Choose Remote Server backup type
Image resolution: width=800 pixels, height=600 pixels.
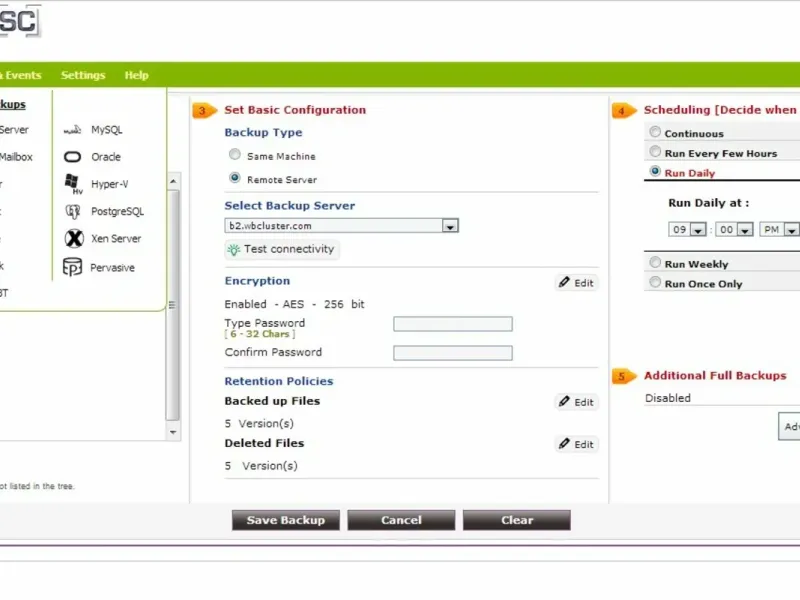235,178
